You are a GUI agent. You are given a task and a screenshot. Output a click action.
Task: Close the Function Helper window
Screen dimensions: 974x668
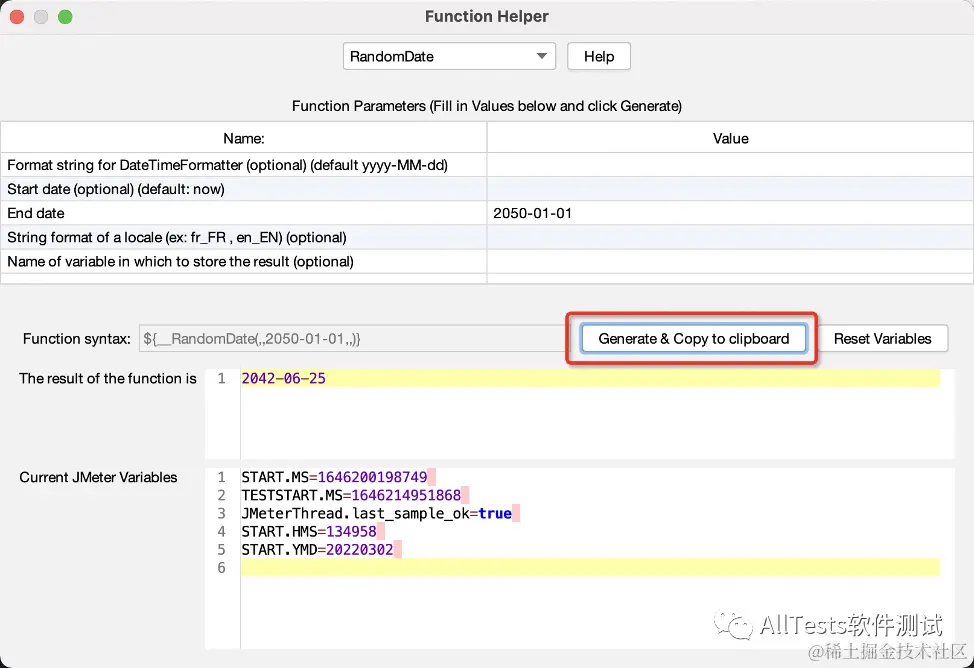[x=17, y=17]
